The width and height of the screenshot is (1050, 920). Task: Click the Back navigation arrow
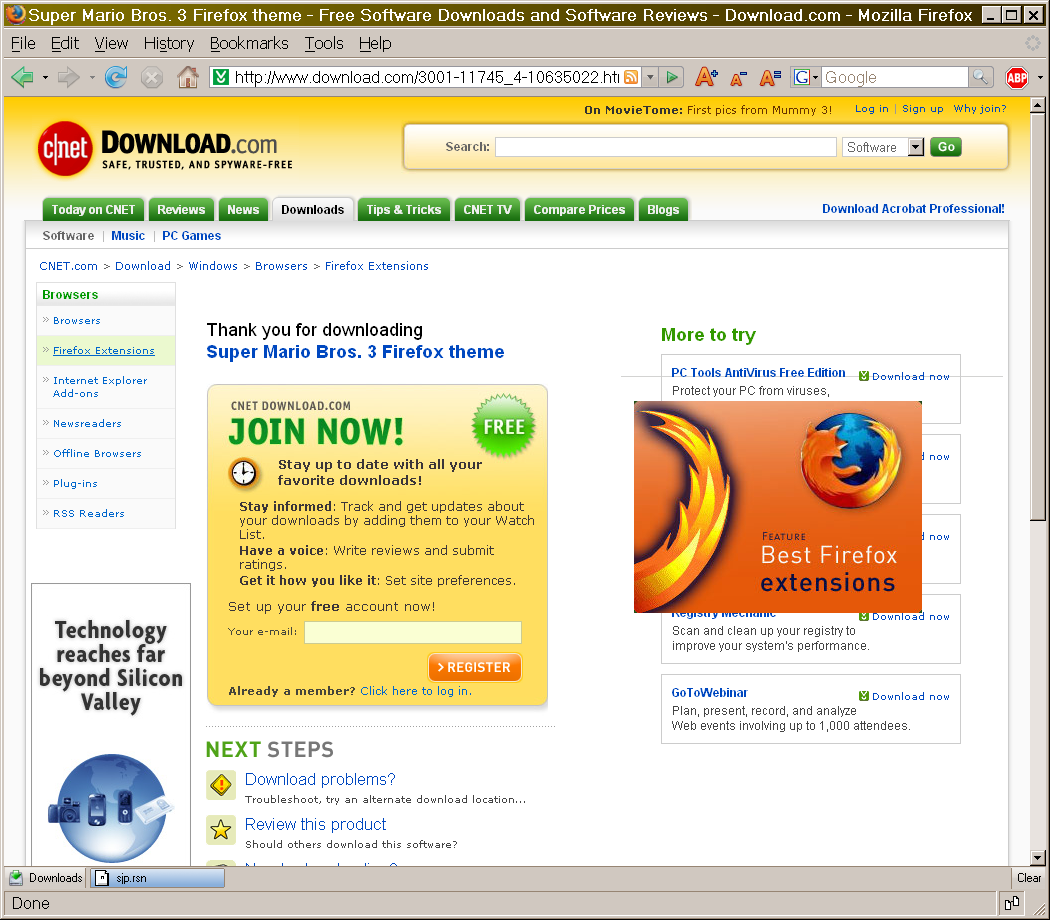click(x=22, y=77)
